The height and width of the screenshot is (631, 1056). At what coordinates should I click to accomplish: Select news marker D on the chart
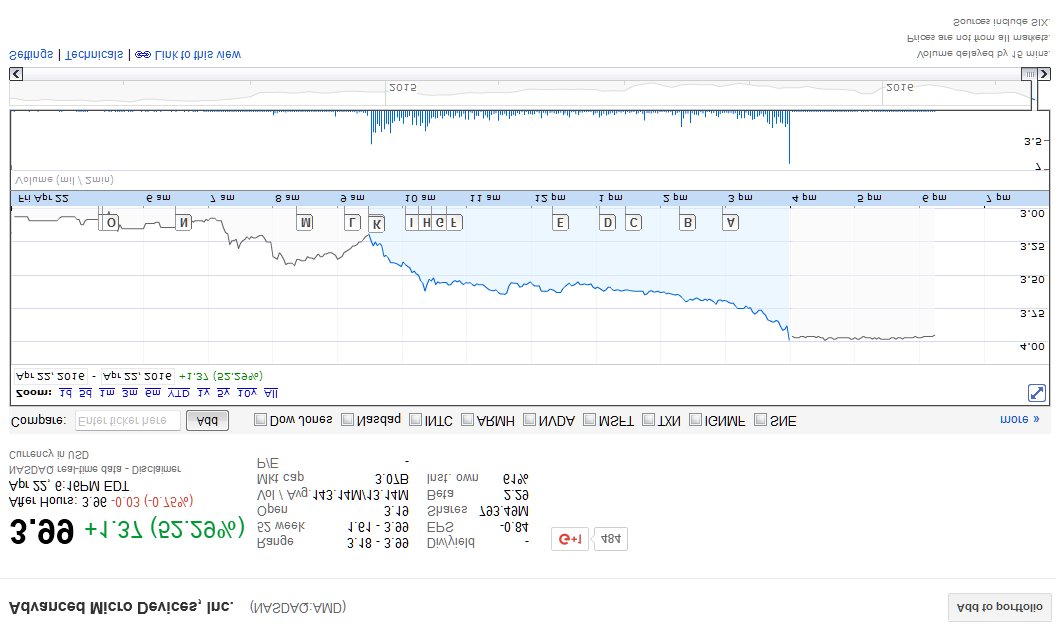[x=607, y=222]
